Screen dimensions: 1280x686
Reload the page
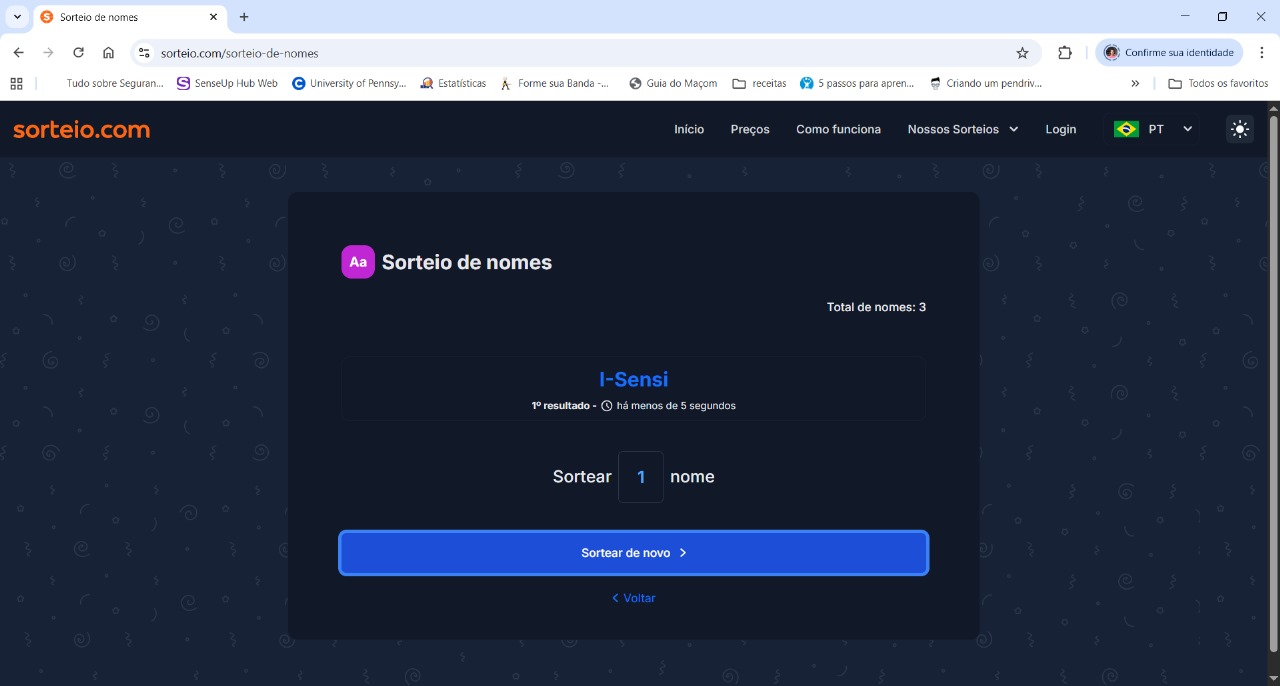pyautogui.click(x=78, y=53)
